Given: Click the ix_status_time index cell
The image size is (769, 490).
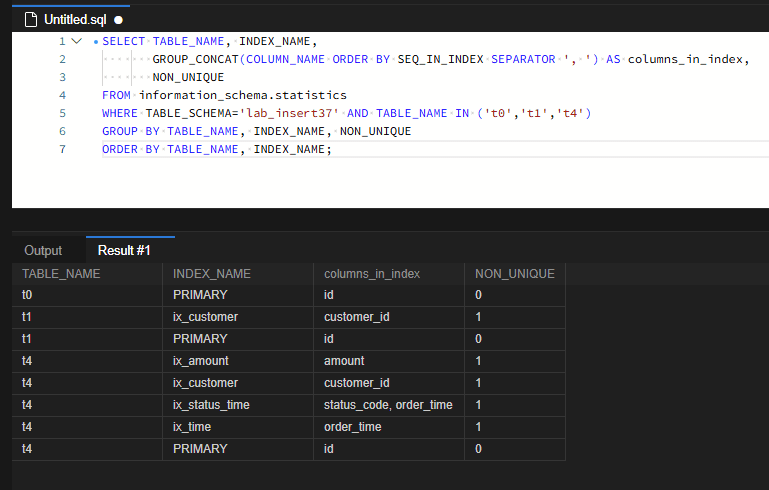Looking at the screenshot, I should (x=238, y=405).
